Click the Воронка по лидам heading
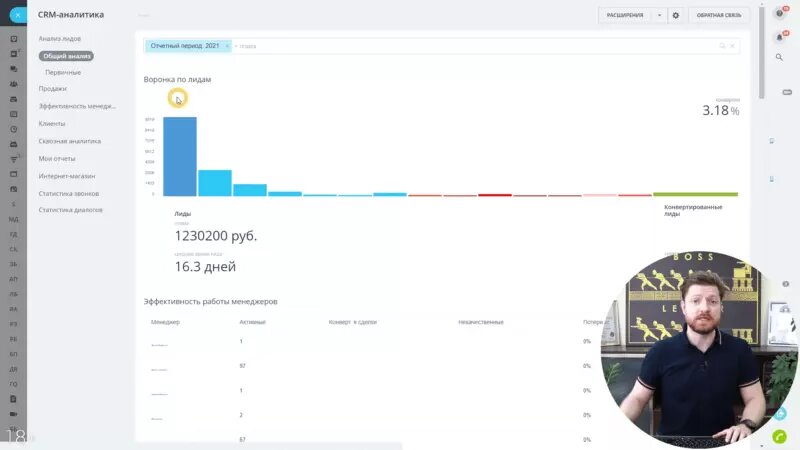800x450 pixels. pos(177,80)
